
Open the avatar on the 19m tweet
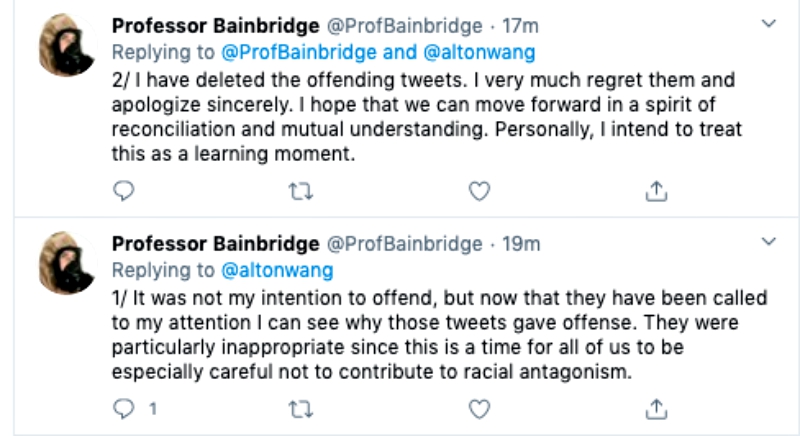coord(66,265)
